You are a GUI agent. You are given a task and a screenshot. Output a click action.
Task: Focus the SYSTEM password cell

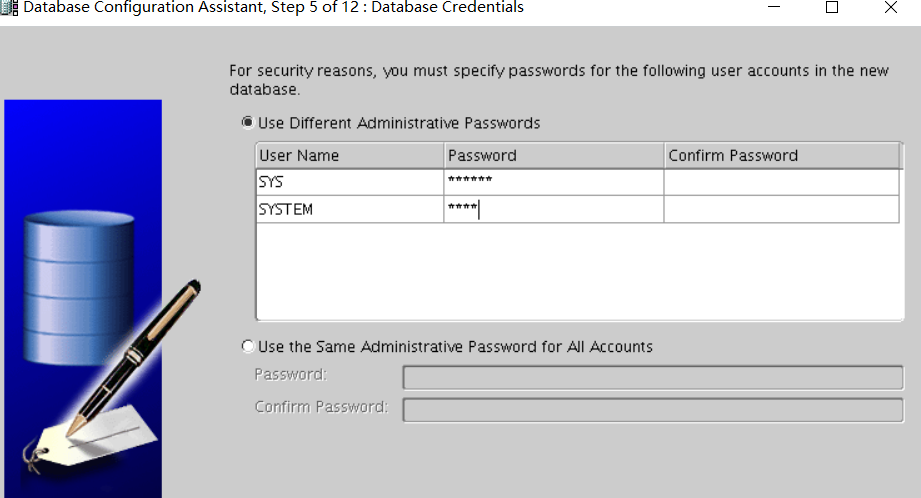554,209
